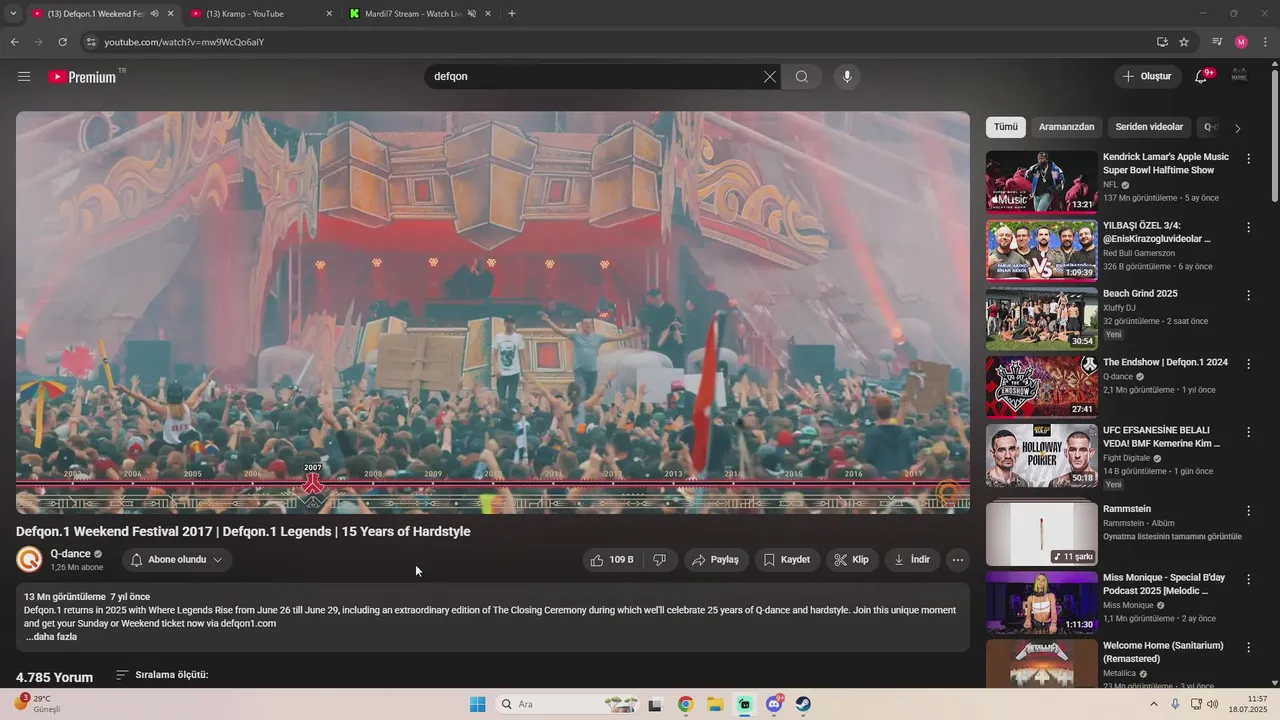Viewport: 1280px width, 720px height.
Task: Open Steam from the taskbar
Action: tap(803, 704)
